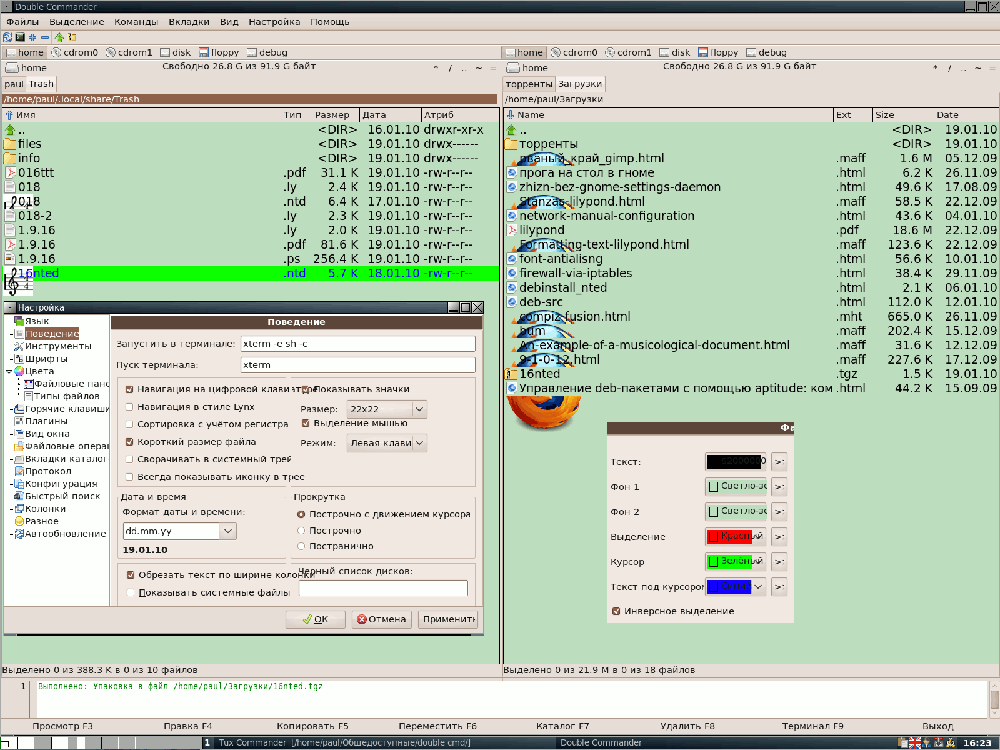Click the Применить button
Viewport: 1000px width, 750px height.
pyautogui.click(x=447, y=619)
